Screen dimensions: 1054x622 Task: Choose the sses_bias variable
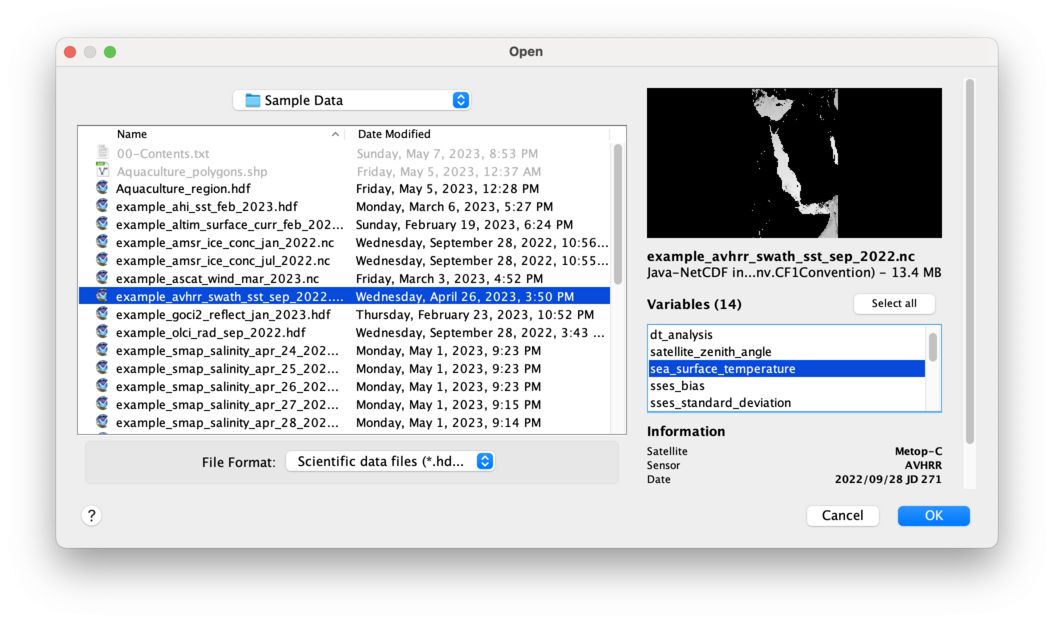677,386
